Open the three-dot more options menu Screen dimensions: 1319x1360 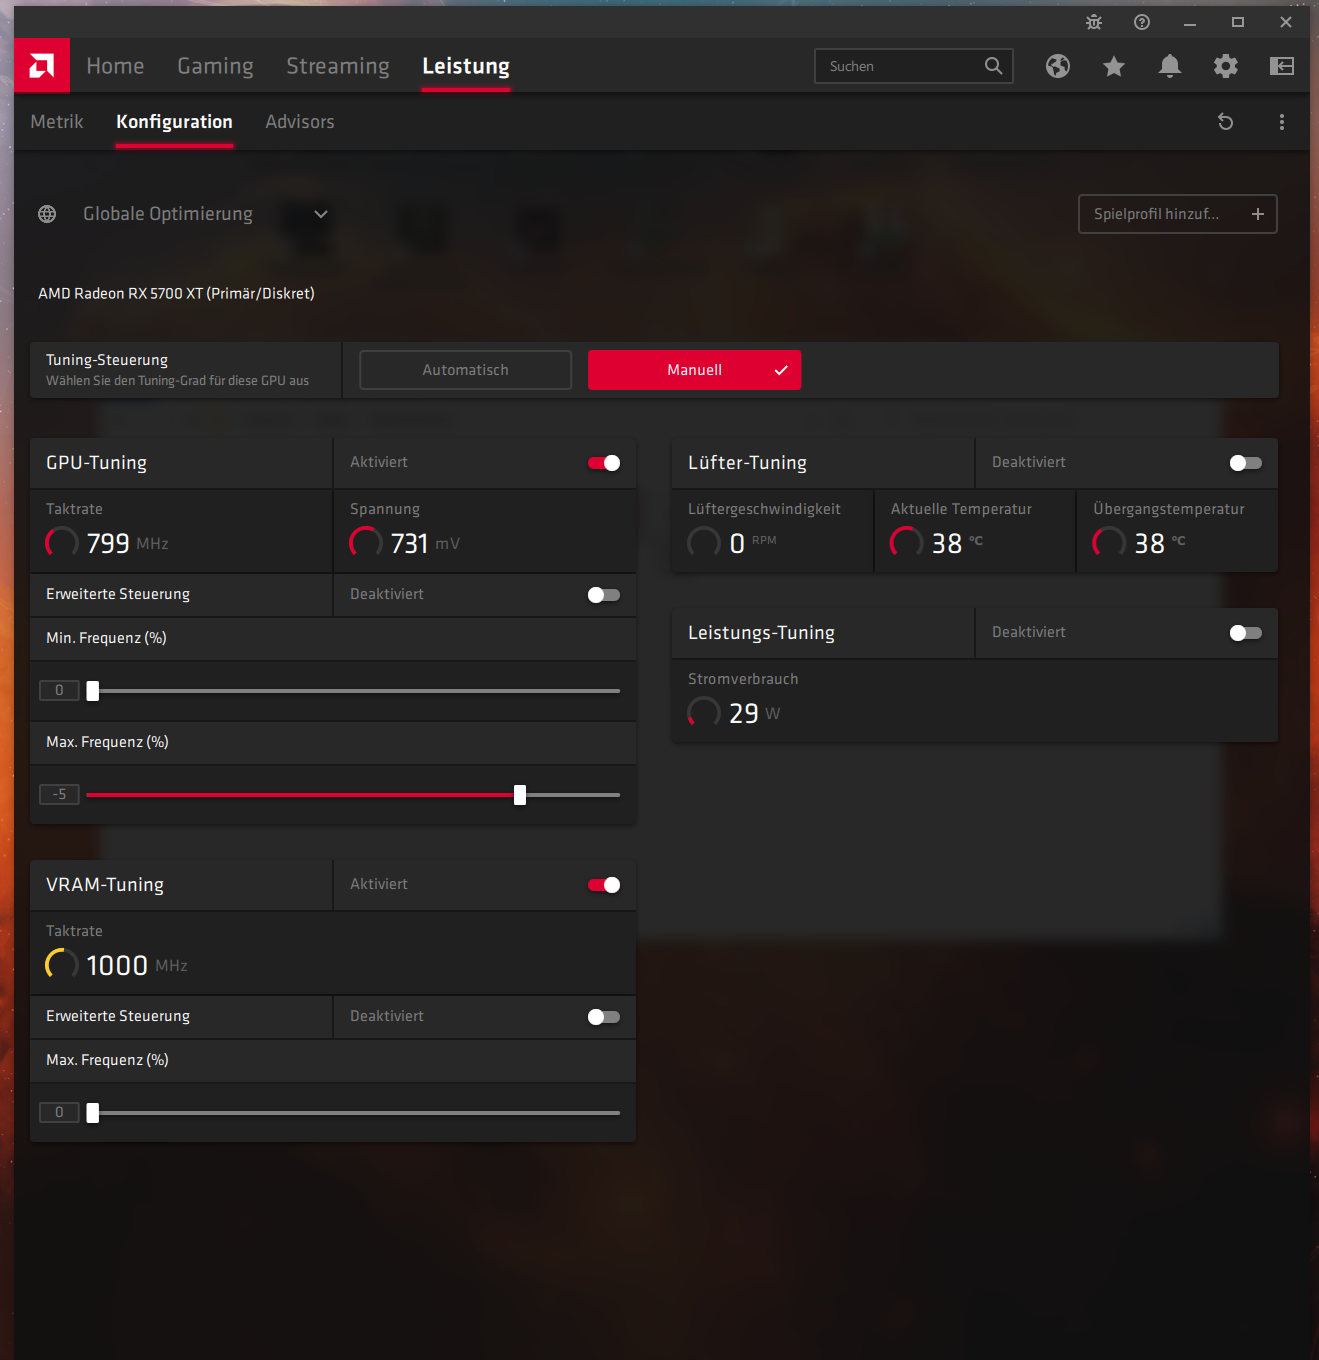[1282, 122]
